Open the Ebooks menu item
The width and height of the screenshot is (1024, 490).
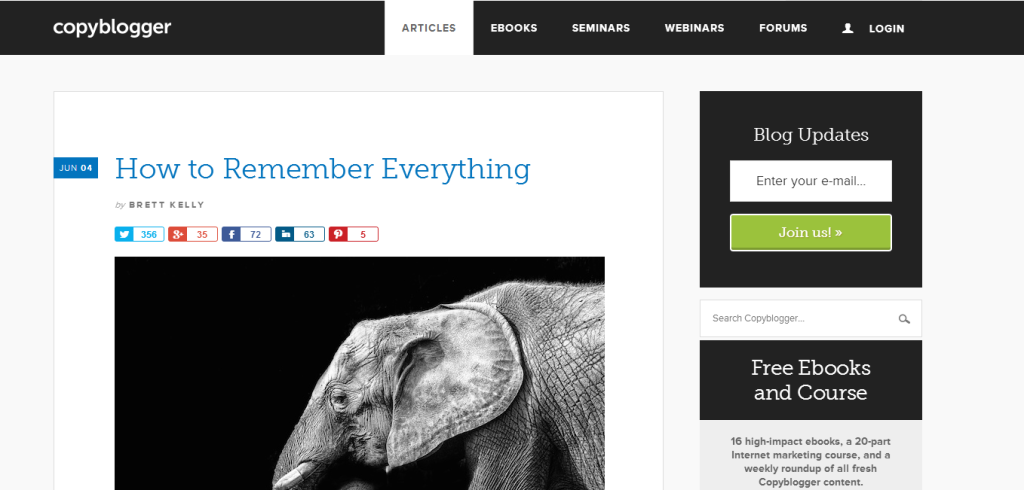(514, 28)
